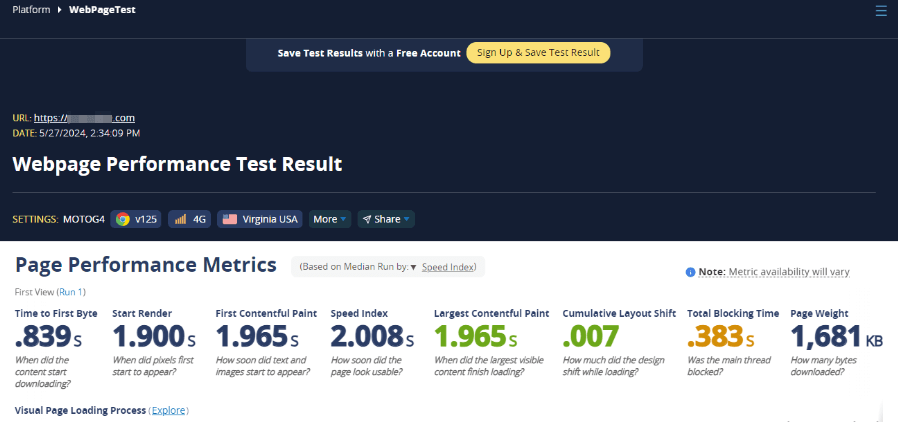
Task: Open the Explore link
Action: tap(168, 411)
